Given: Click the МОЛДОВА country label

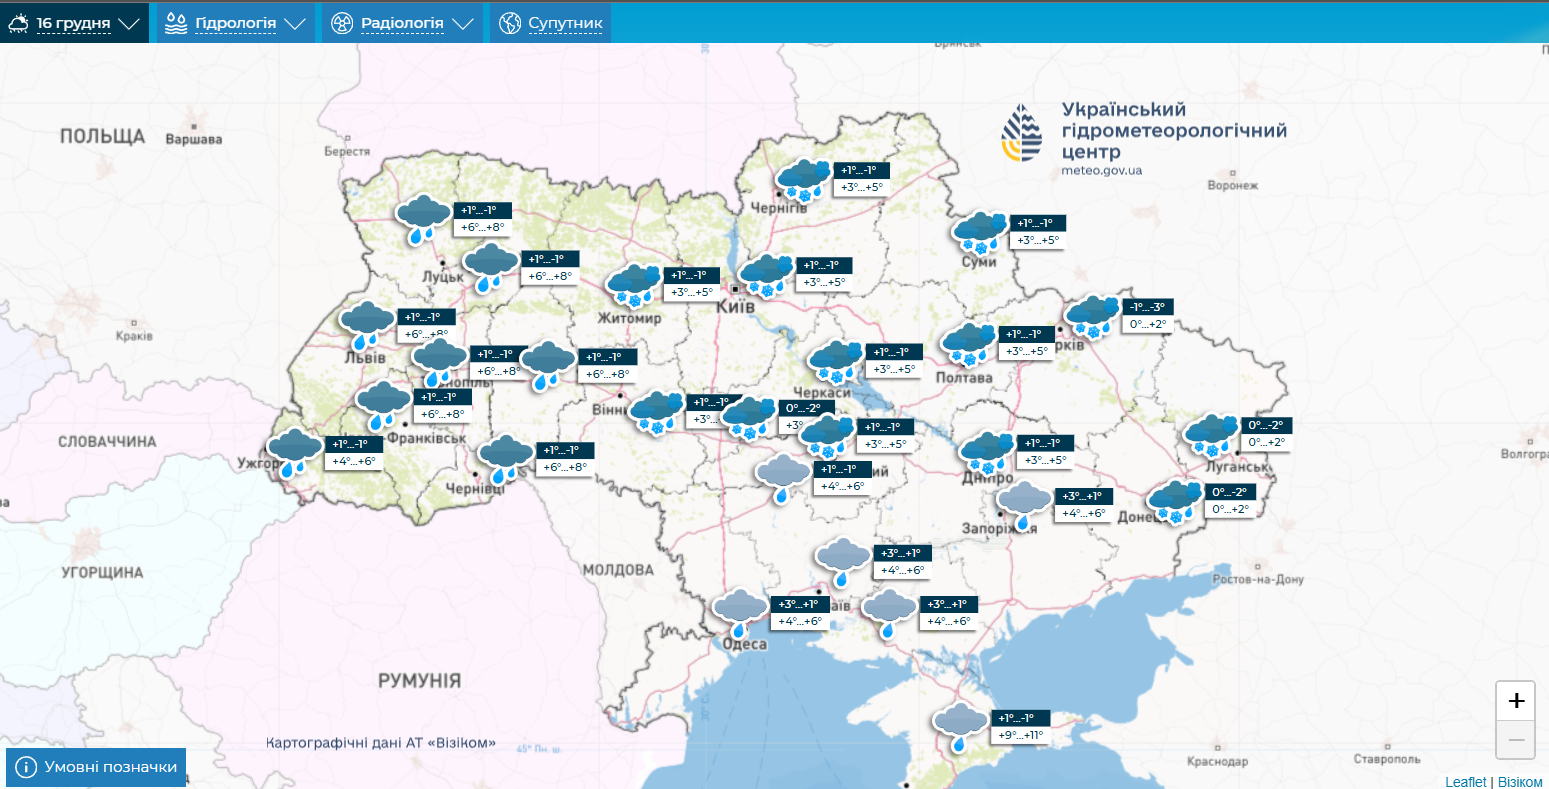Looking at the screenshot, I should [618, 570].
